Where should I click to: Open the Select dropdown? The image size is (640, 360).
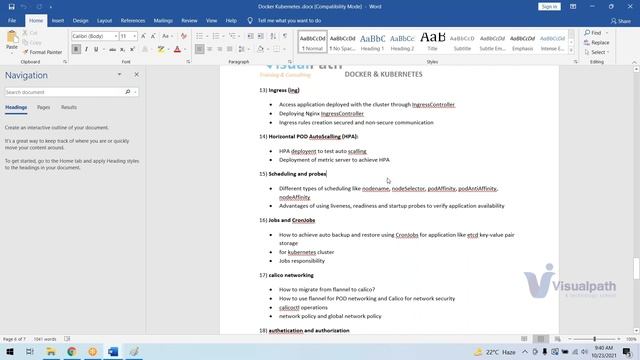(x=597, y=52)
